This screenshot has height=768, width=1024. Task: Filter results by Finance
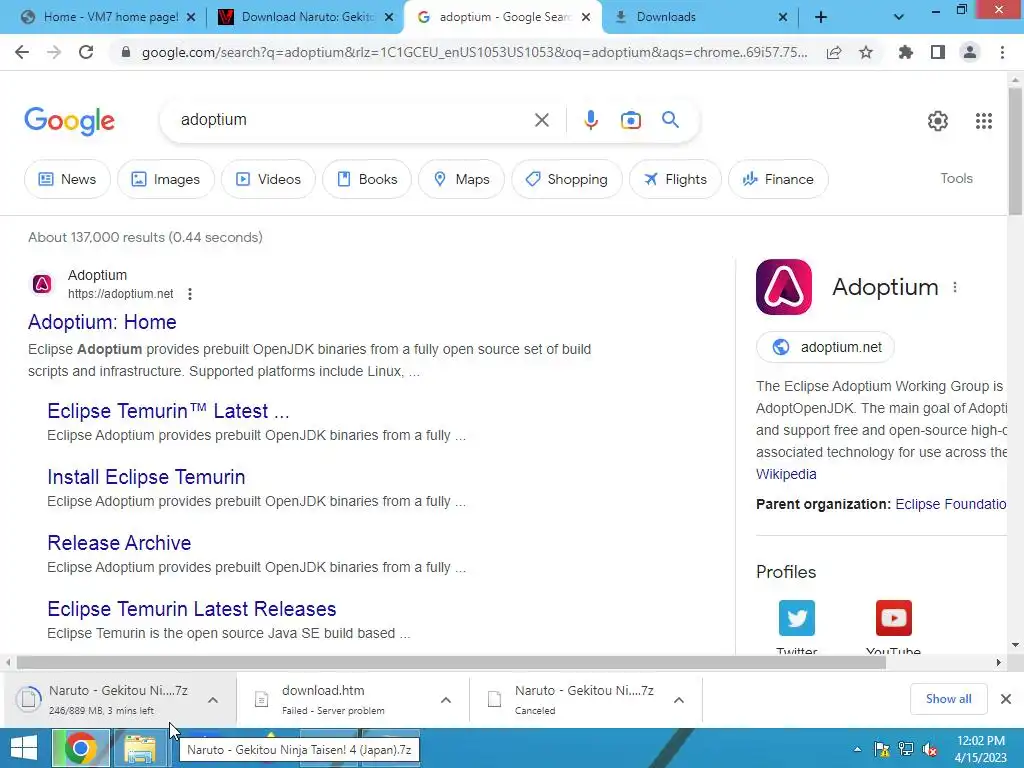click(x=778, y=179)
